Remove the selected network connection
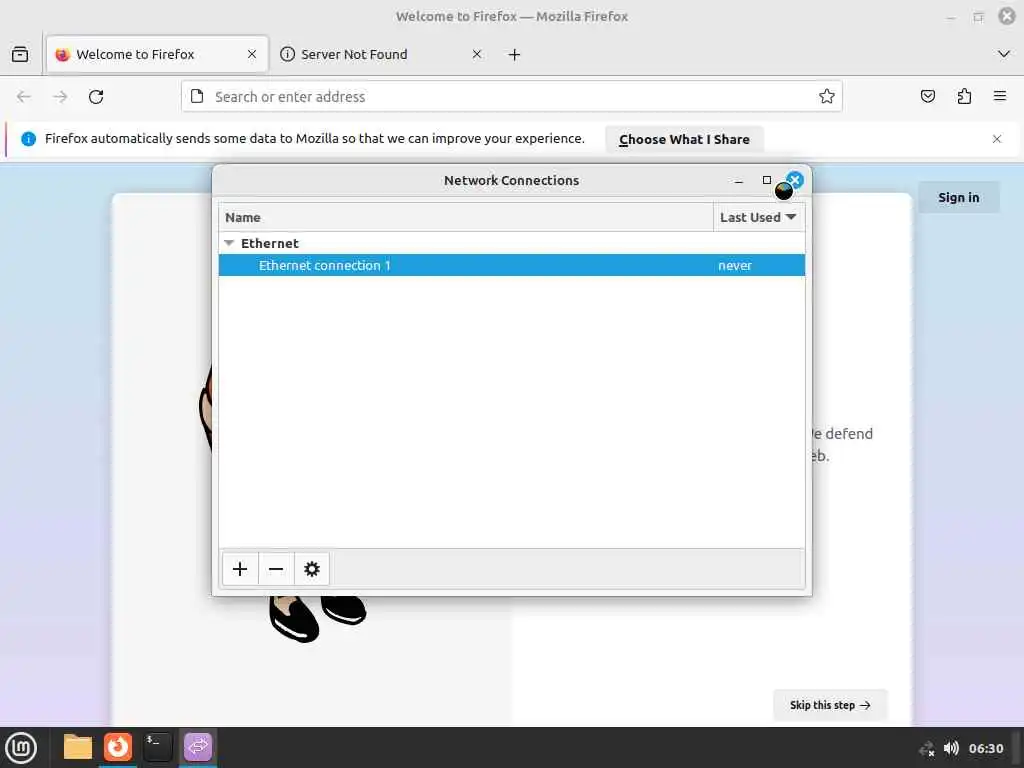 click(276, 569)
